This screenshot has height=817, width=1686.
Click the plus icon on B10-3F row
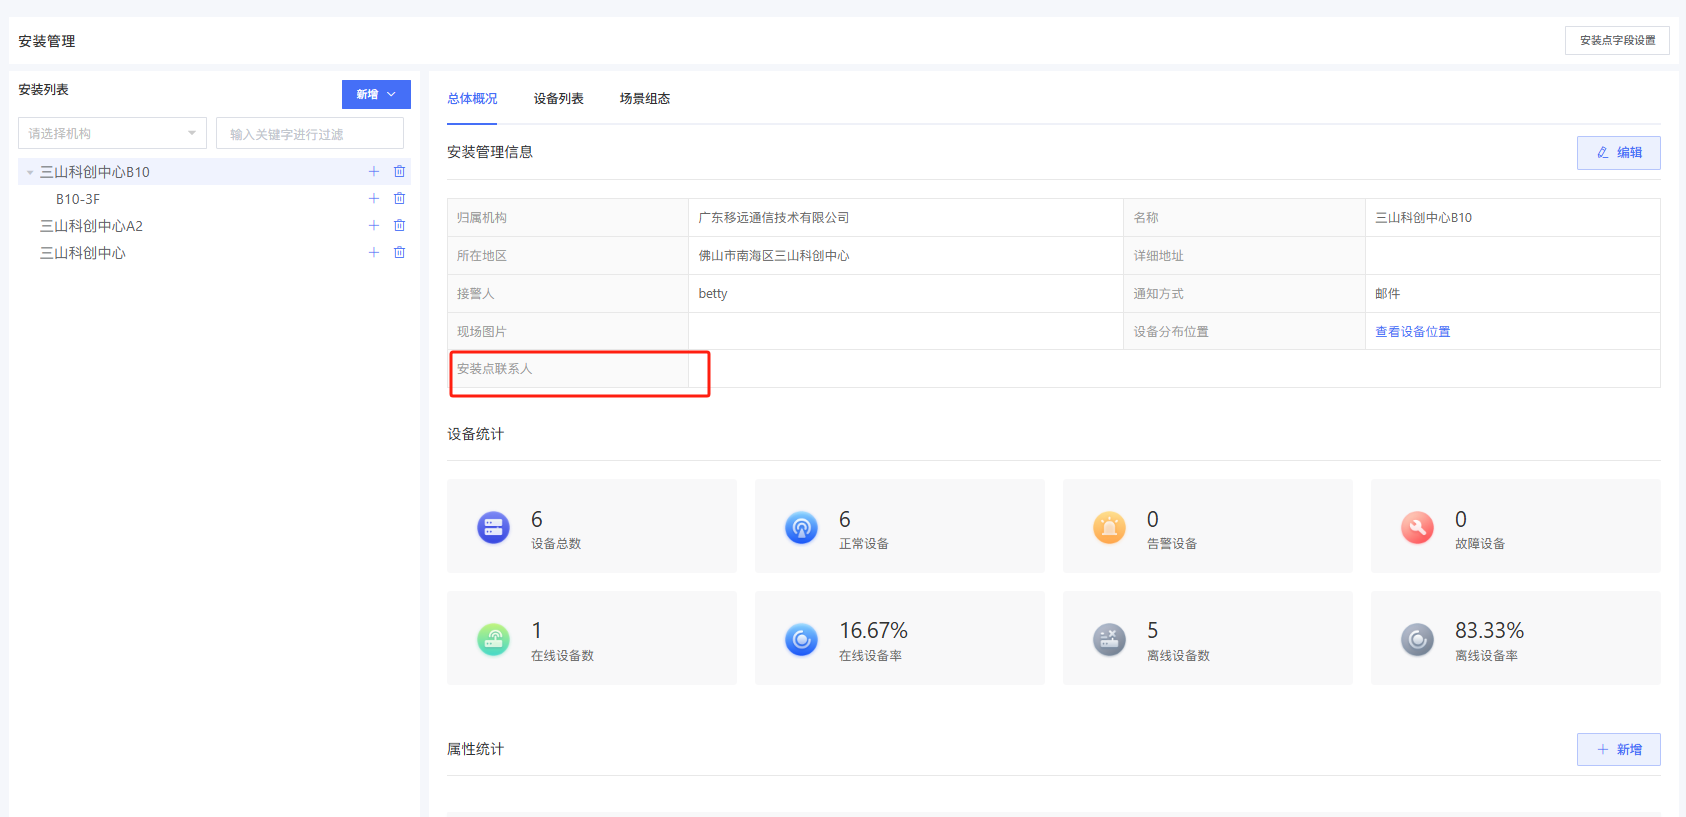[x=374, y=199]
